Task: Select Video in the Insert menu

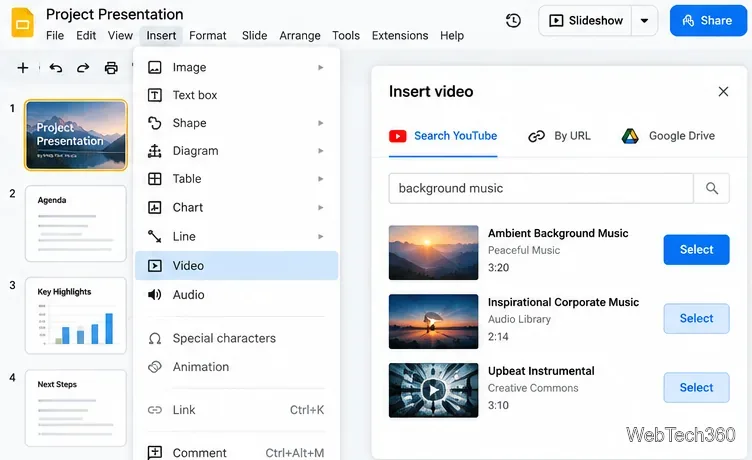Action: tap(236, 265)
